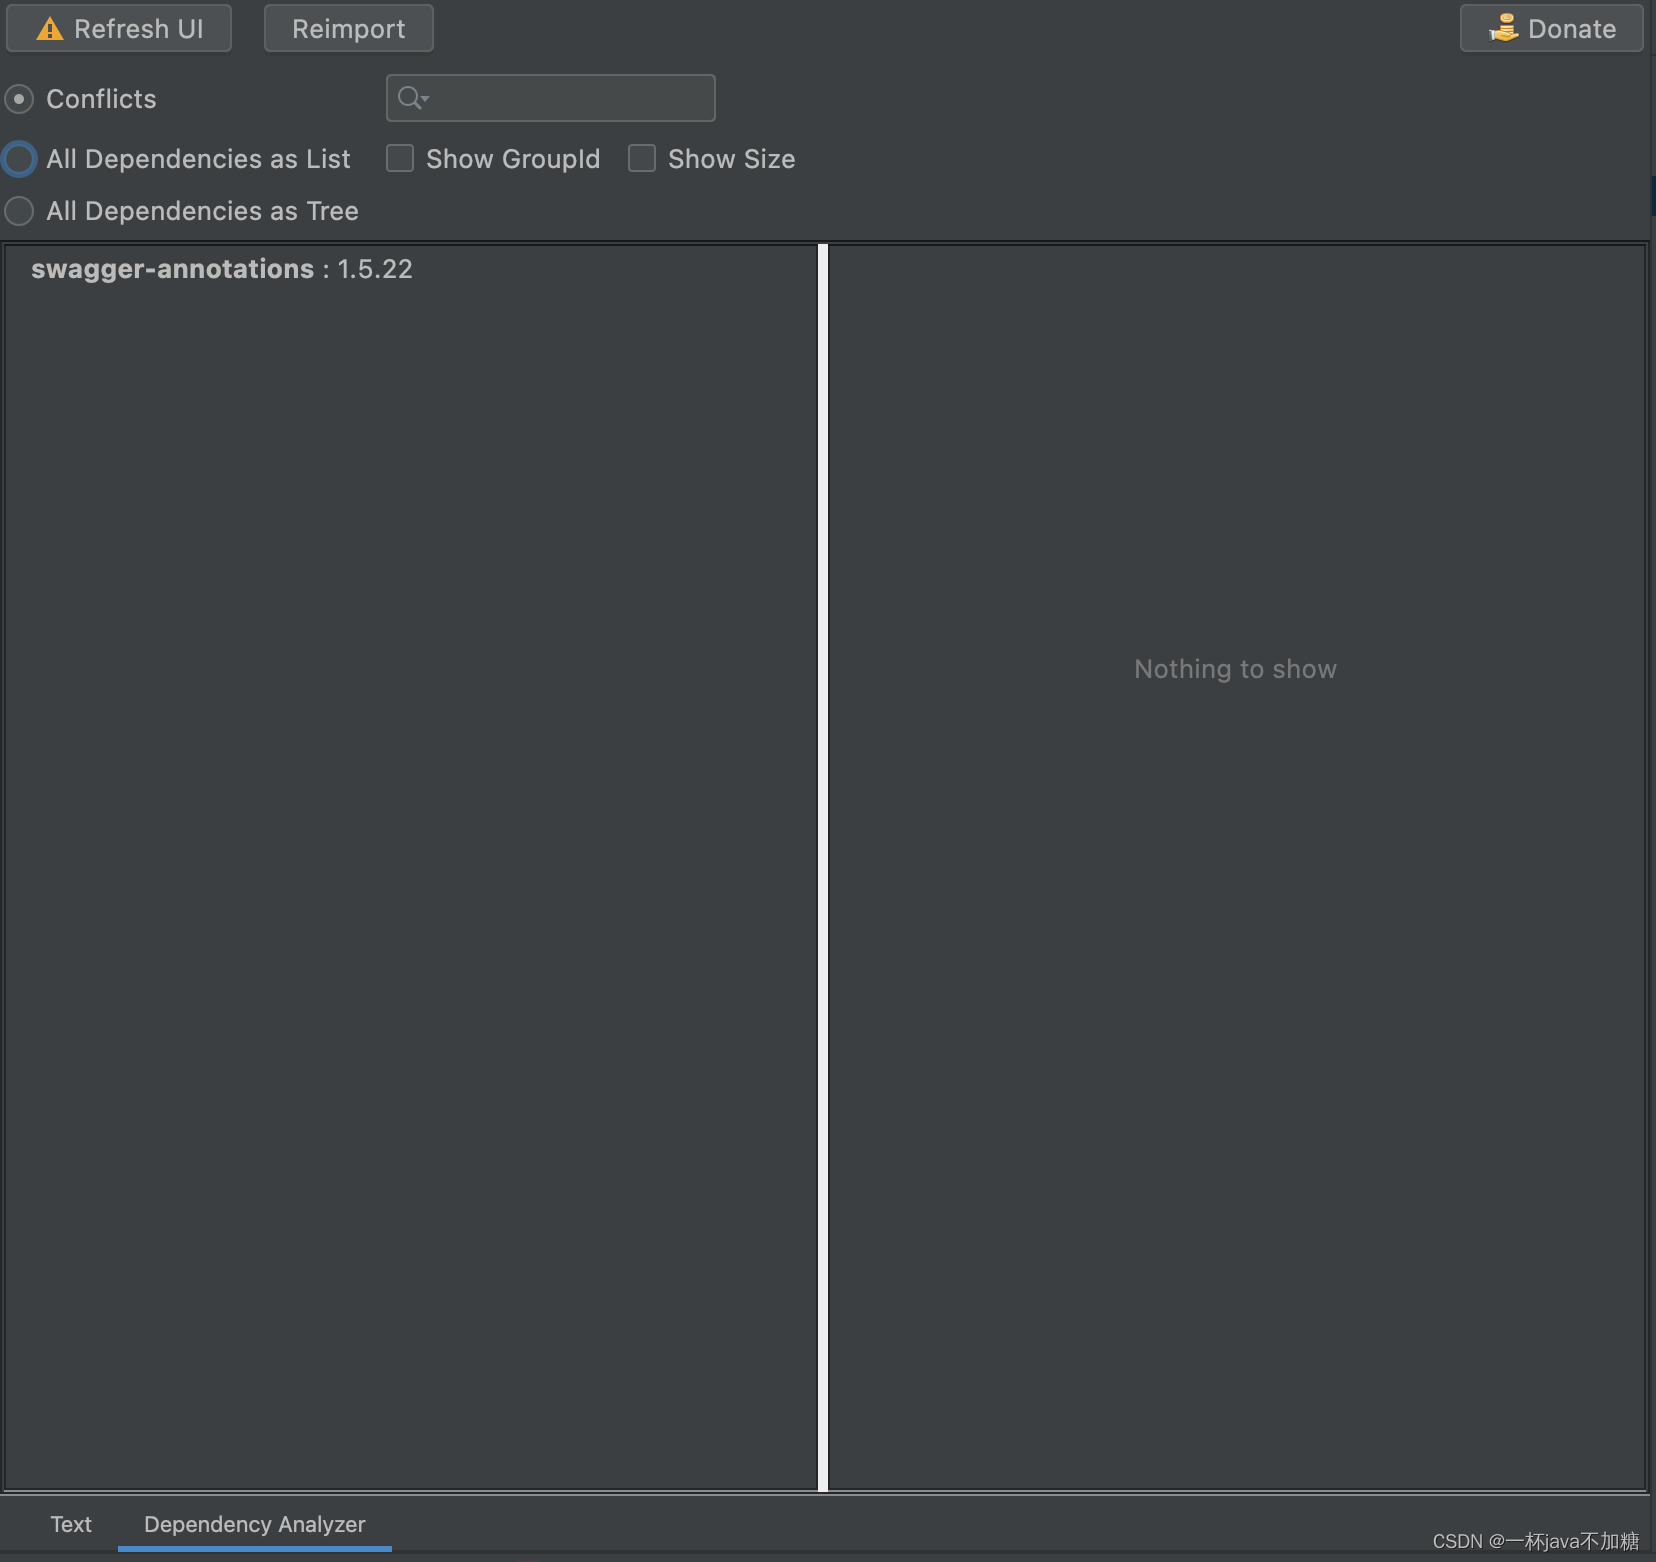Click the Refresh UI button
1656x1562 pixels.
coord(119,28)
